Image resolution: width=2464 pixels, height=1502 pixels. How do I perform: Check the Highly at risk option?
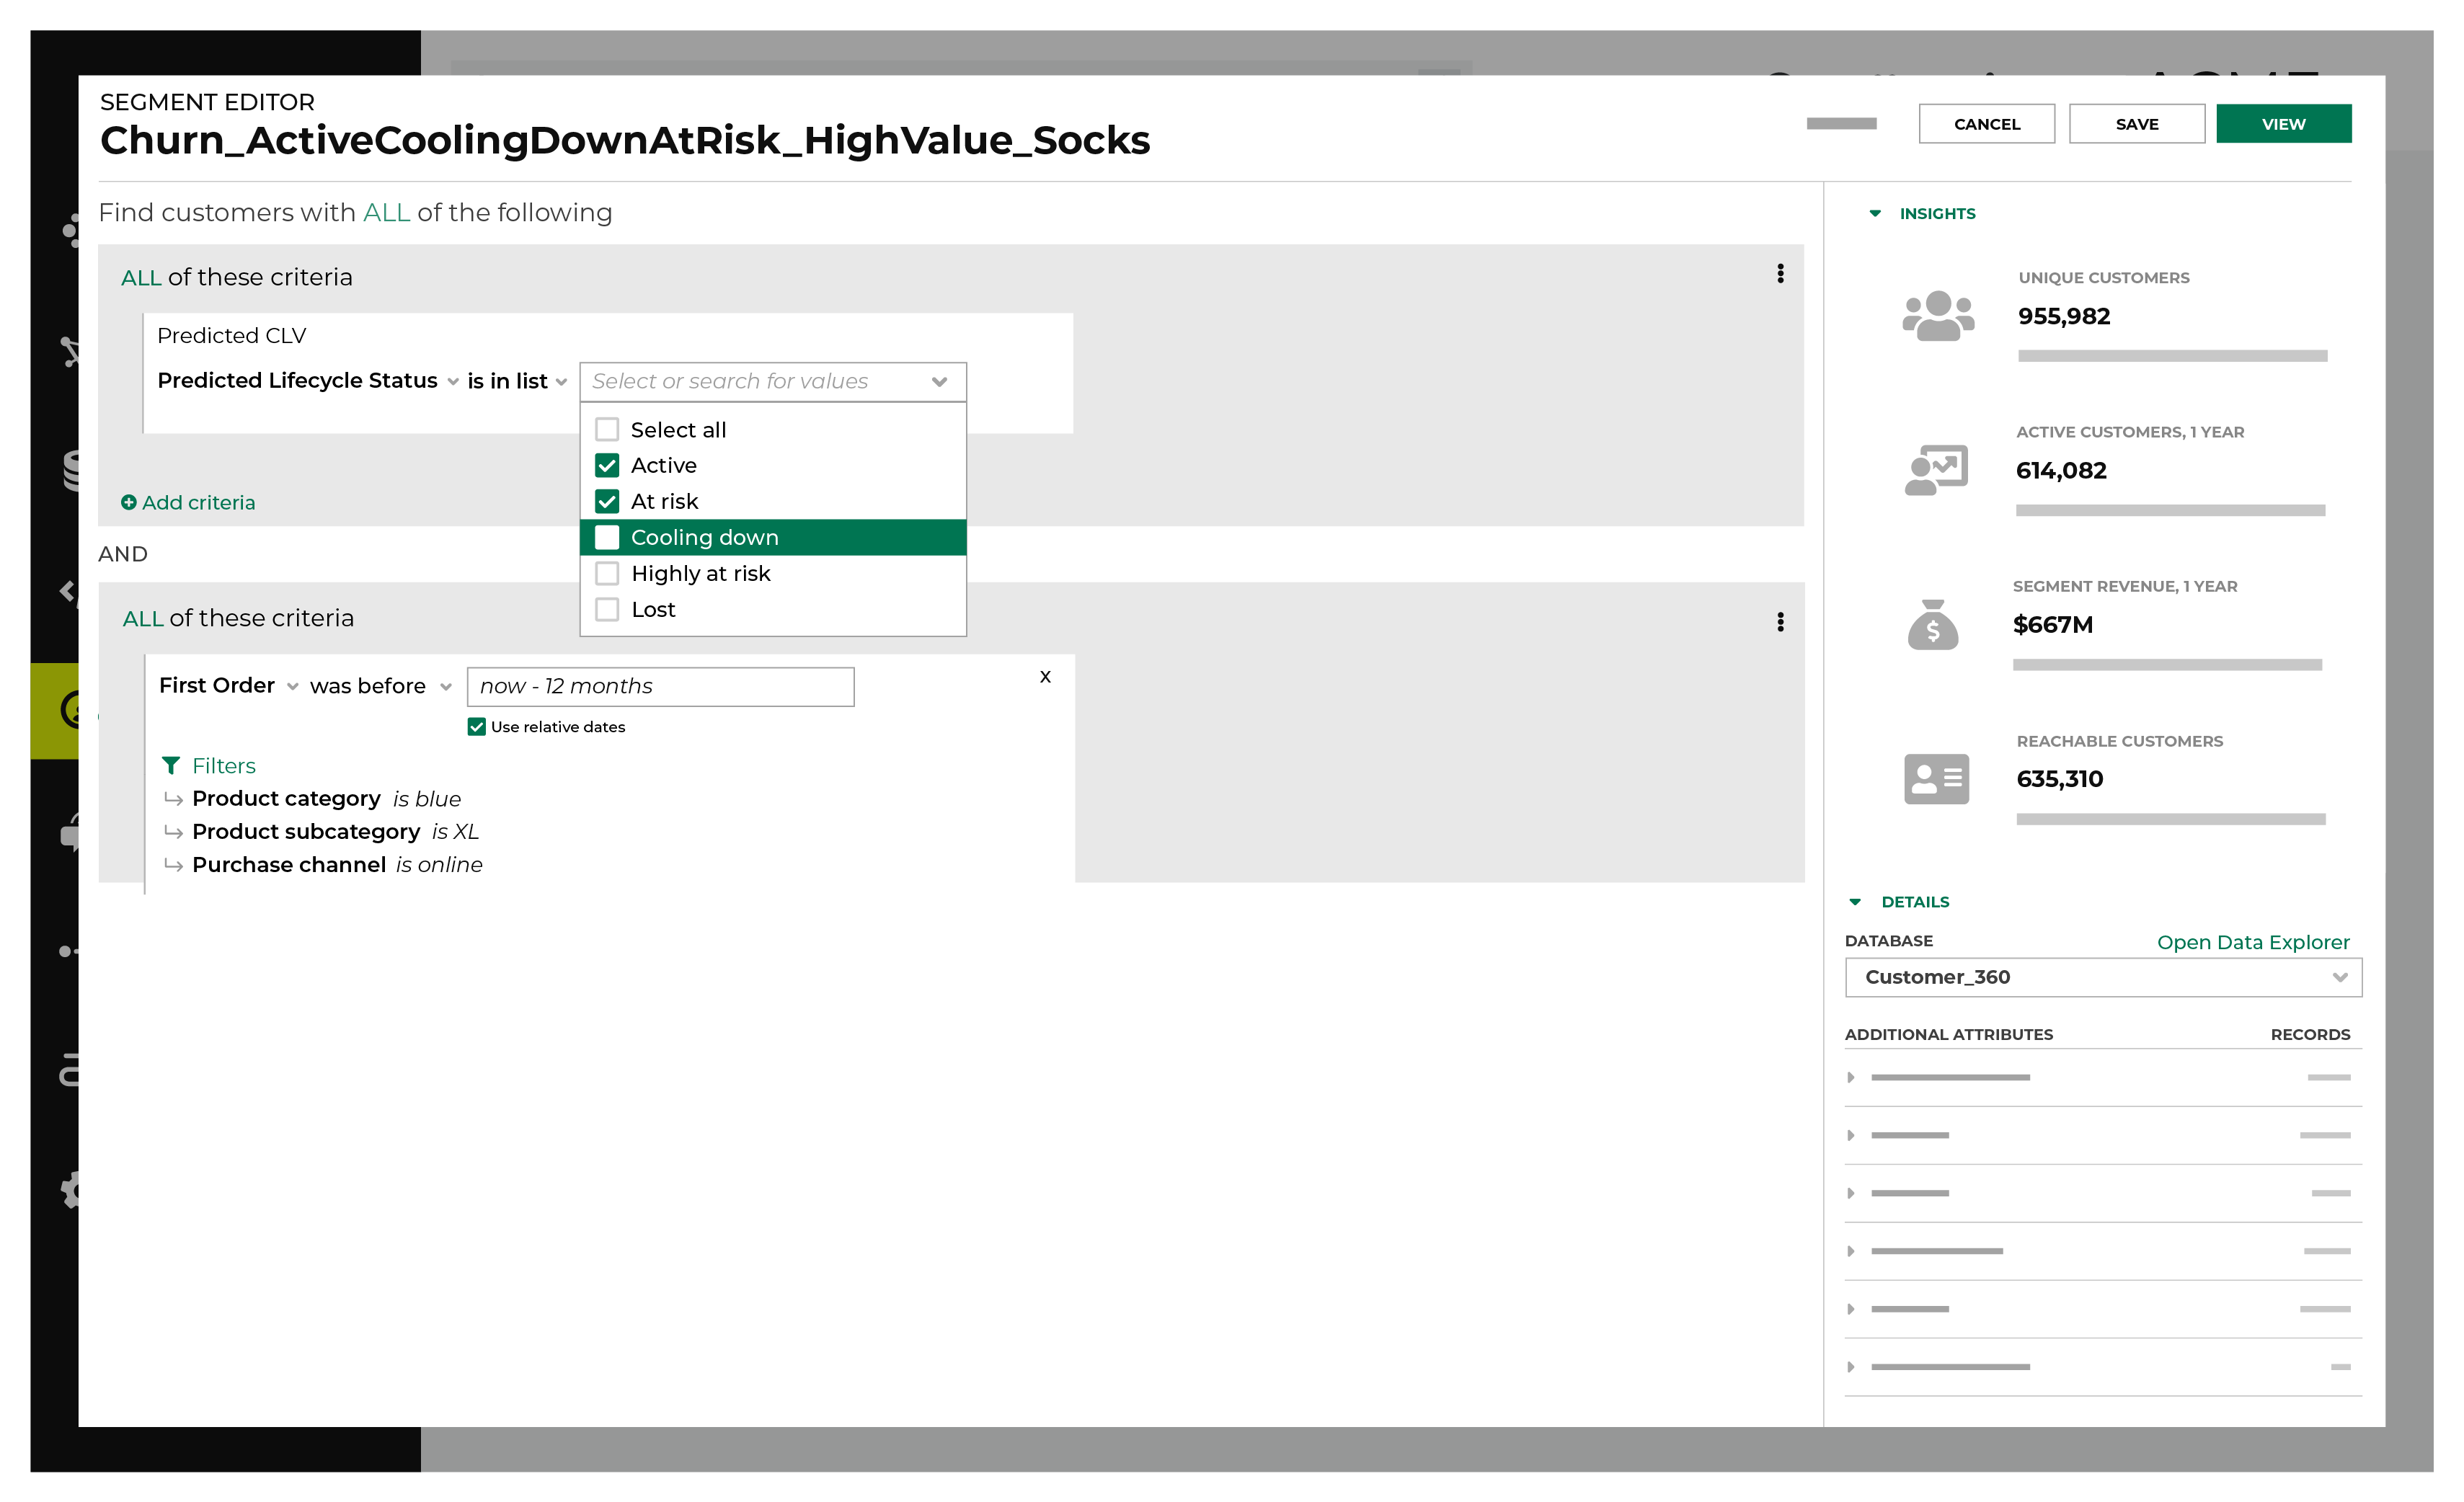tap(607, 573)
